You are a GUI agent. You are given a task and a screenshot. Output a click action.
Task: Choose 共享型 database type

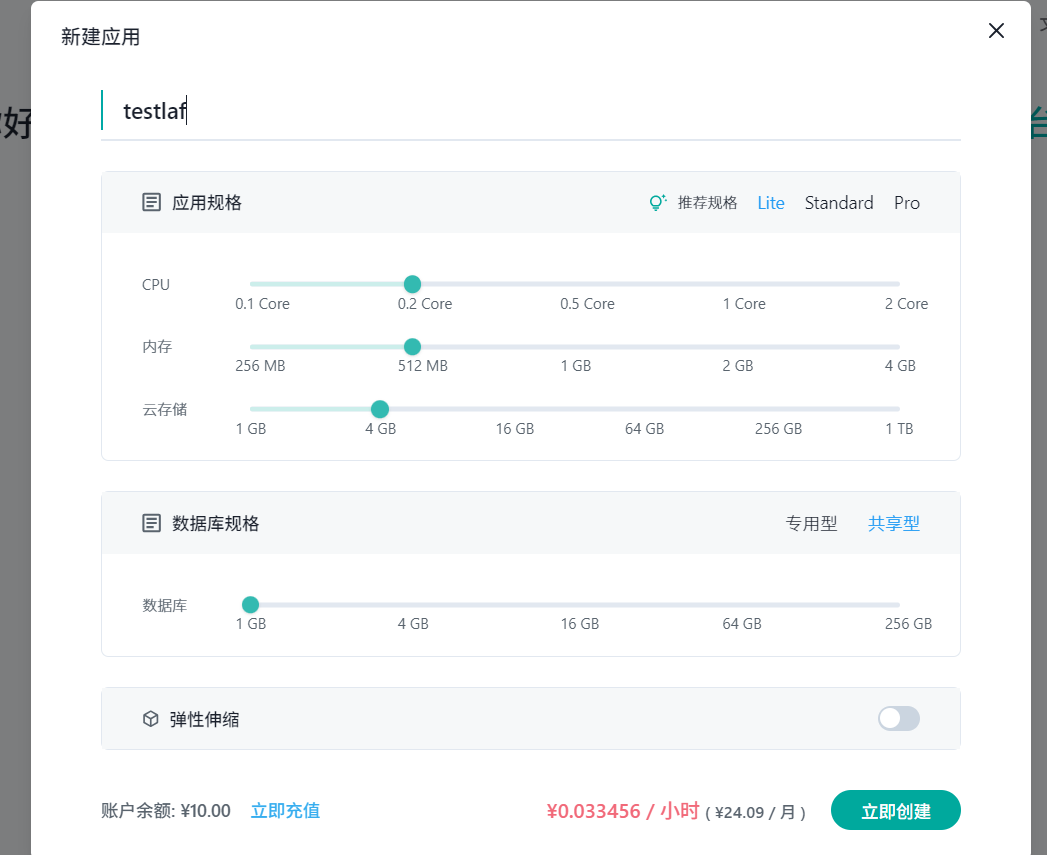[893, 524]
